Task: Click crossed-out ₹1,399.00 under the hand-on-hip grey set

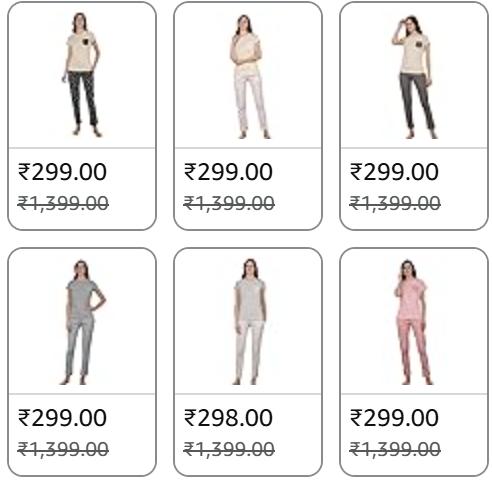Action: pos(63,449)
